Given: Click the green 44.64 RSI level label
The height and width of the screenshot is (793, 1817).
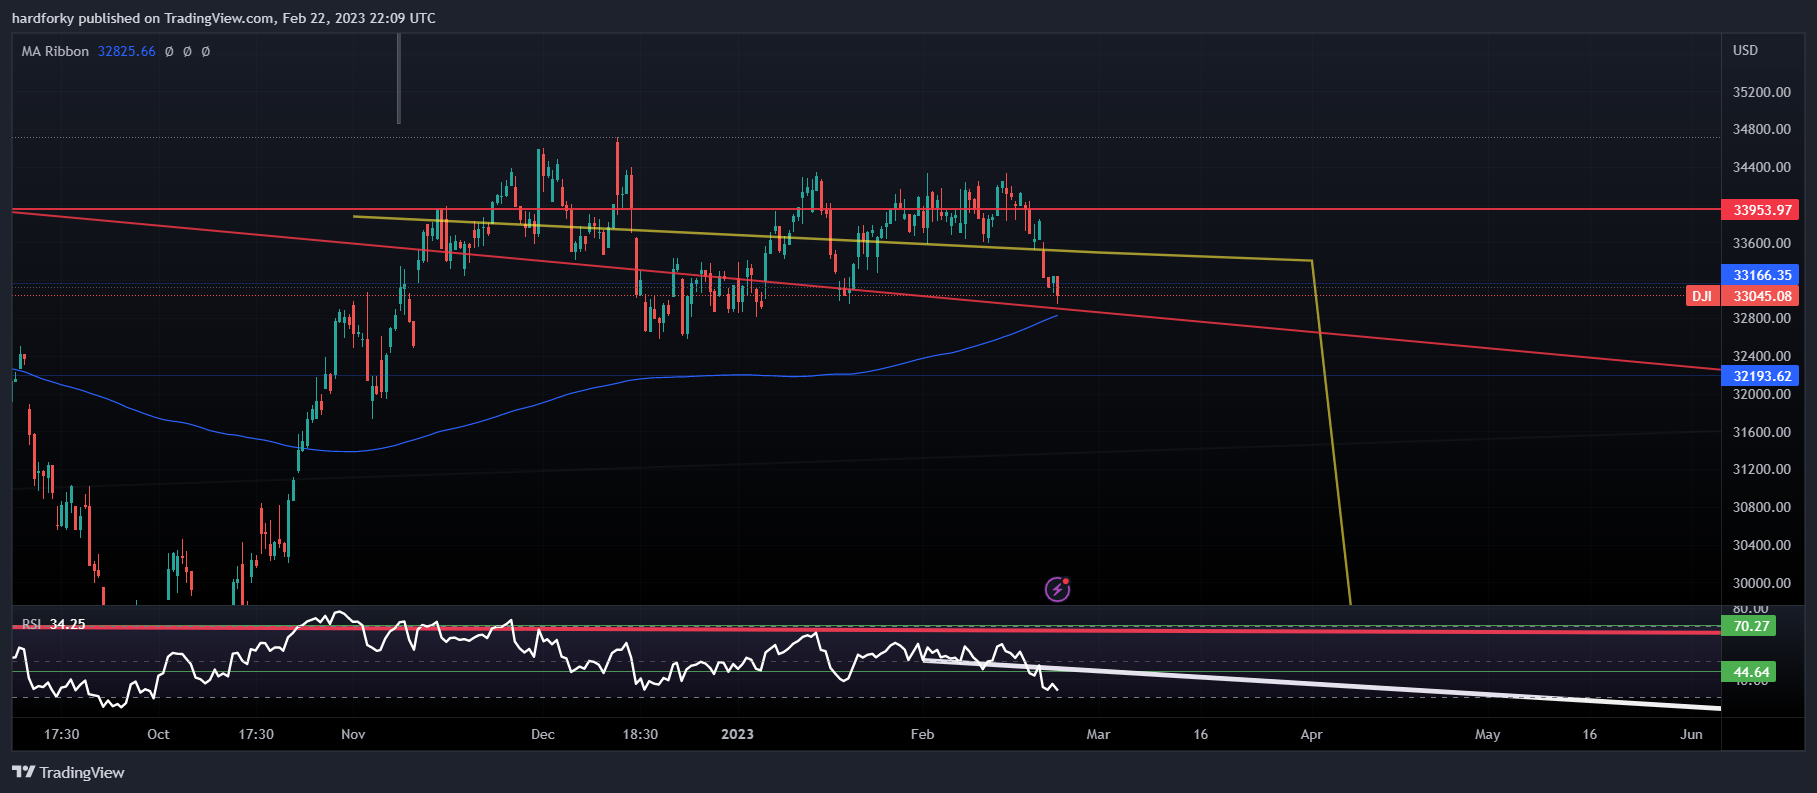Looking at the screenshot, I should click(x=1750, y=672).
